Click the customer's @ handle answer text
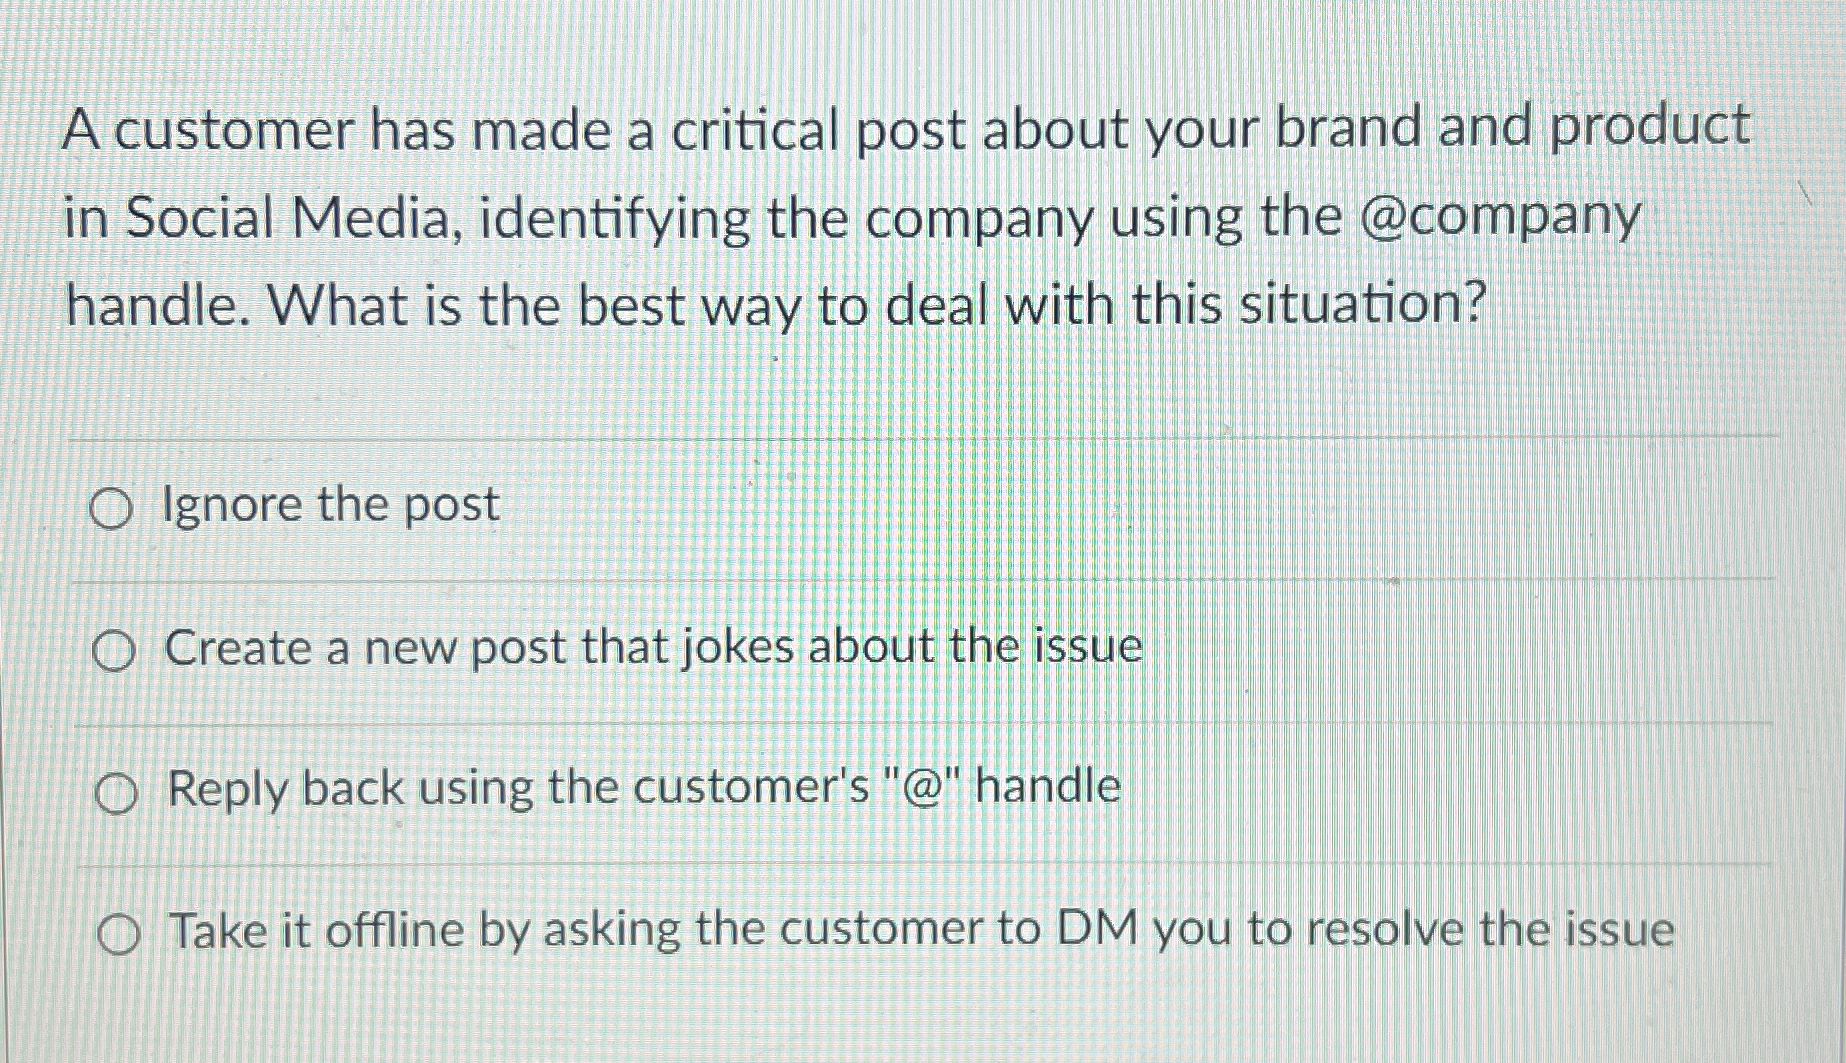Screen dimensions: 1846x1063 [x=640, y=790]
